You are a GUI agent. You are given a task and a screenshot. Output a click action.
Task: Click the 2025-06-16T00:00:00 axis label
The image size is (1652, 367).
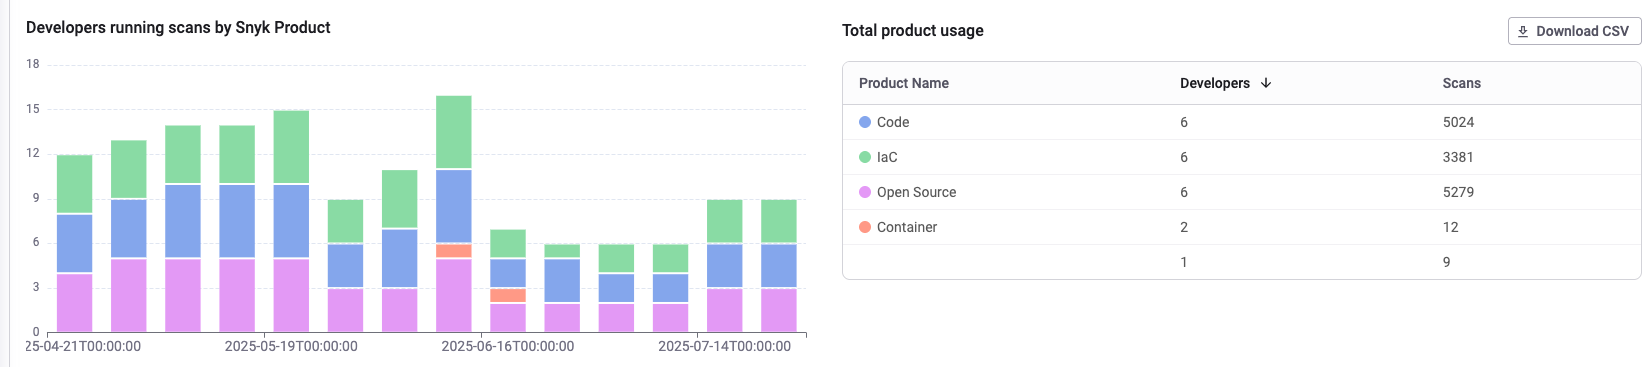(x=508, y=346)
